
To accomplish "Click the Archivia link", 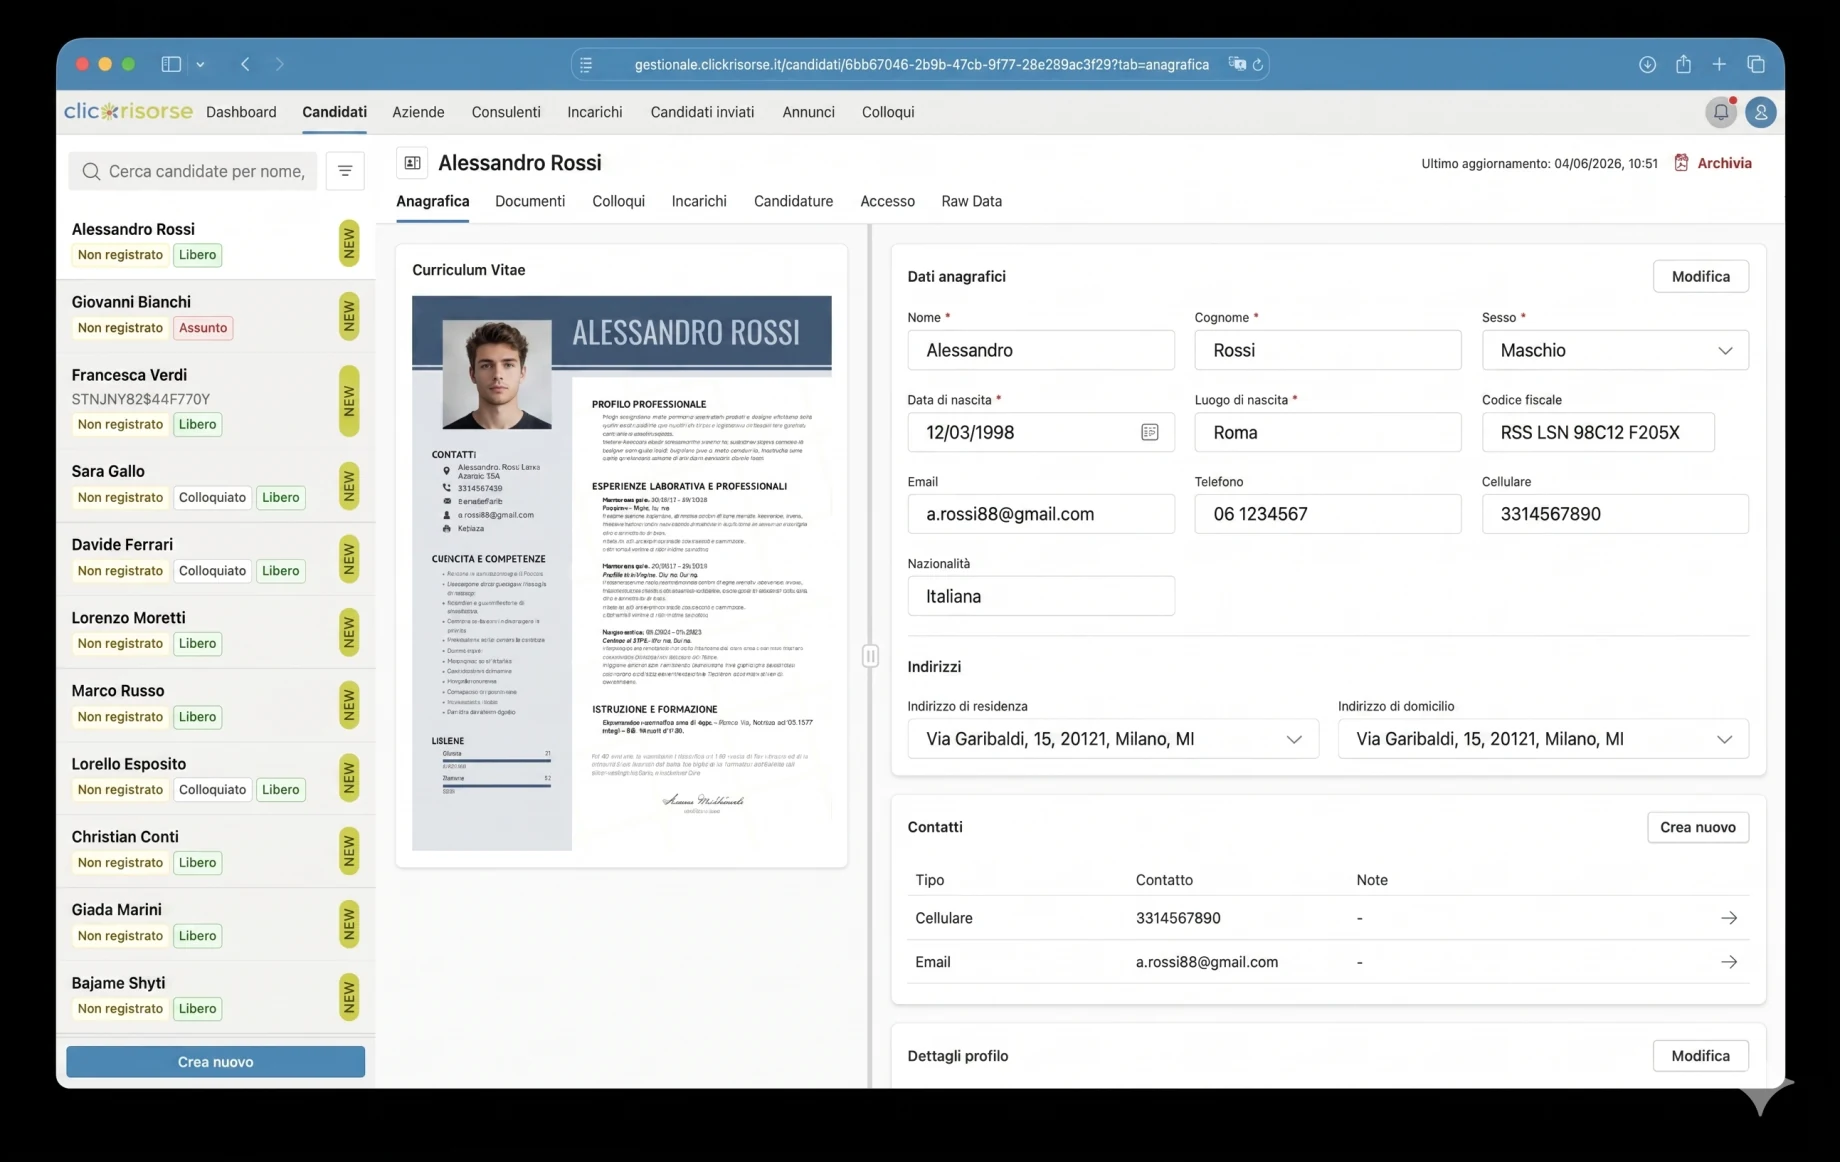I will click(x=1724, y=163).
